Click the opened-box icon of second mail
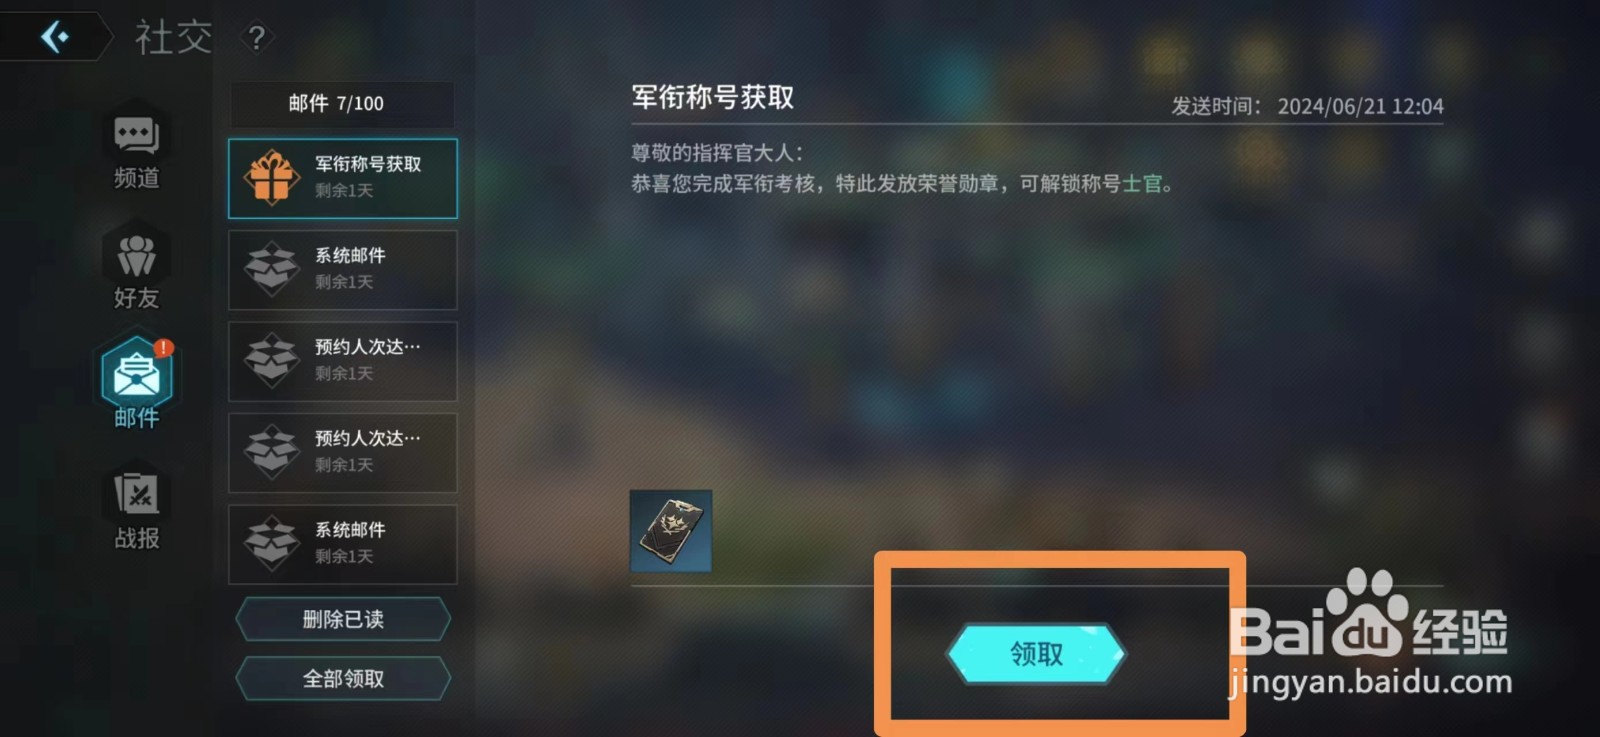The image size is (1600, 737). tap(271, 269)
